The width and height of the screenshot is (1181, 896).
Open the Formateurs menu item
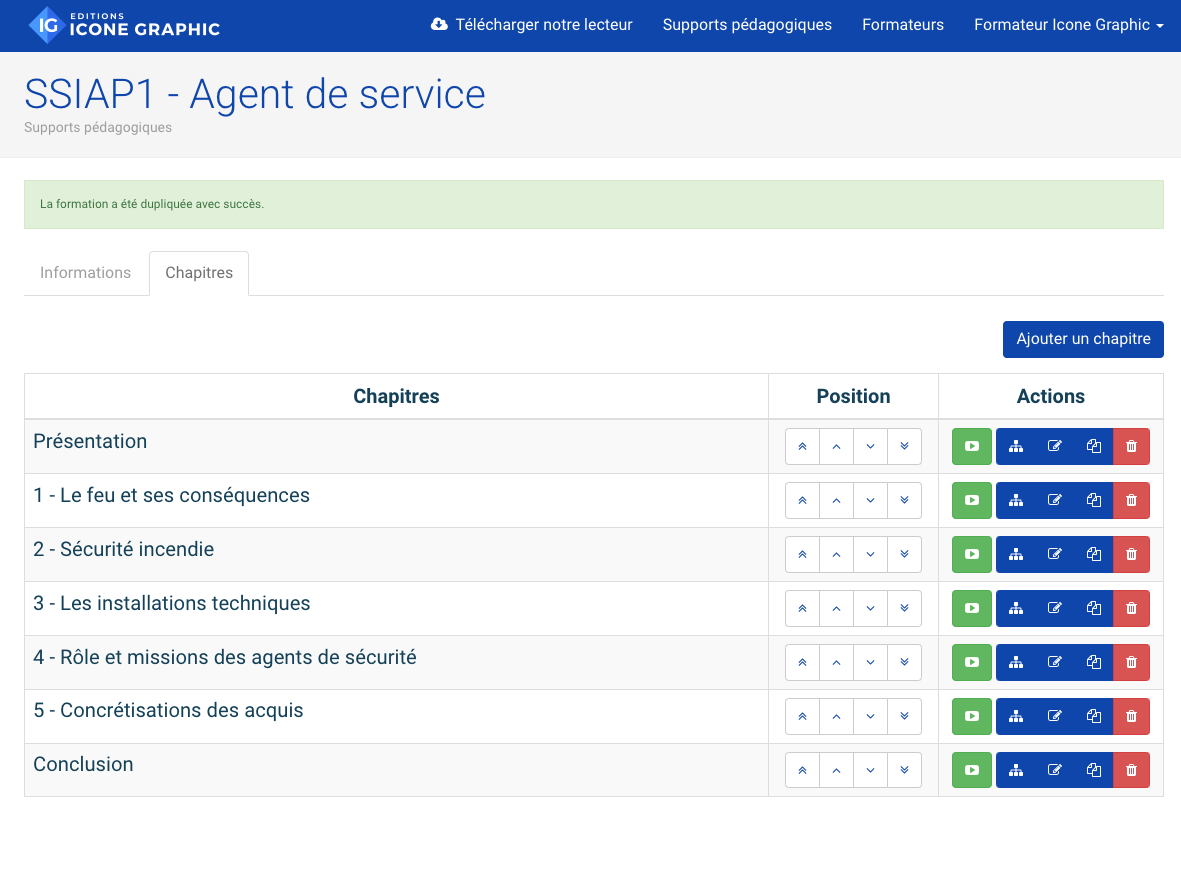point(903,25)
